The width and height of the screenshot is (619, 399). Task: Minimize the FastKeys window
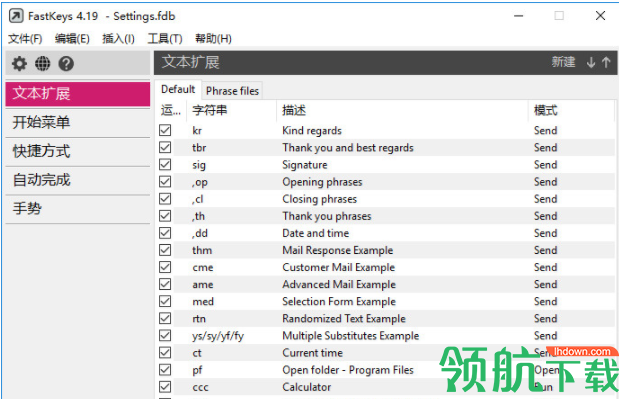pos(518,16)
